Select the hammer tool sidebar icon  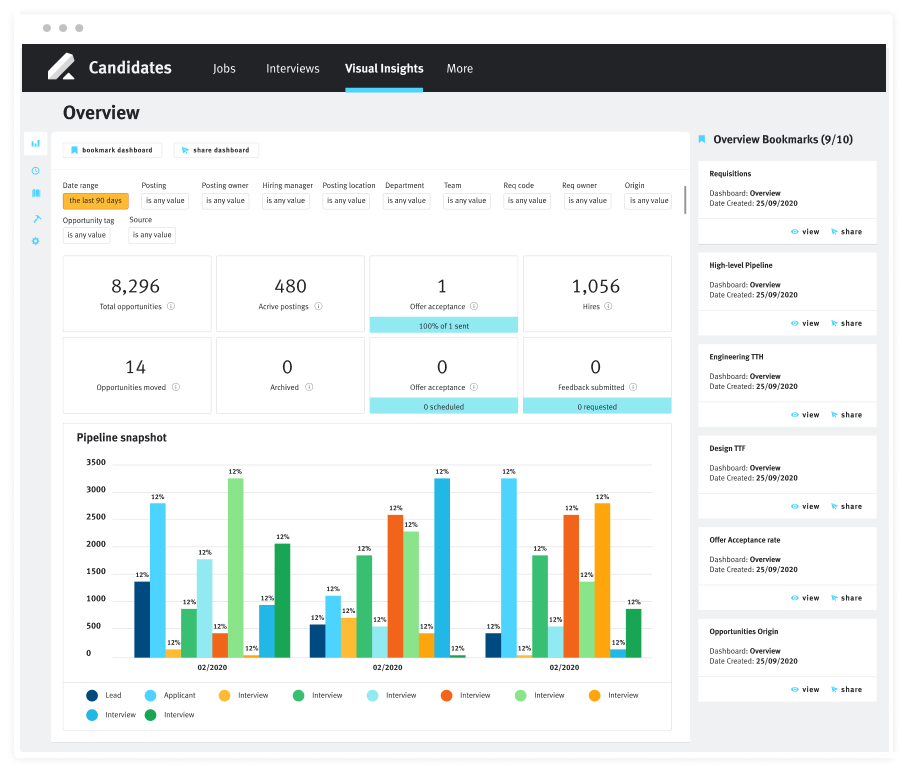[x=35, y=218]
